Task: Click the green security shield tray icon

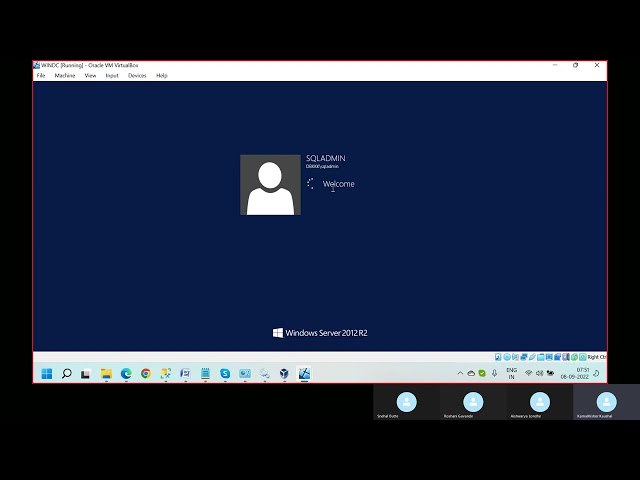Action: (x=482, y=373)
